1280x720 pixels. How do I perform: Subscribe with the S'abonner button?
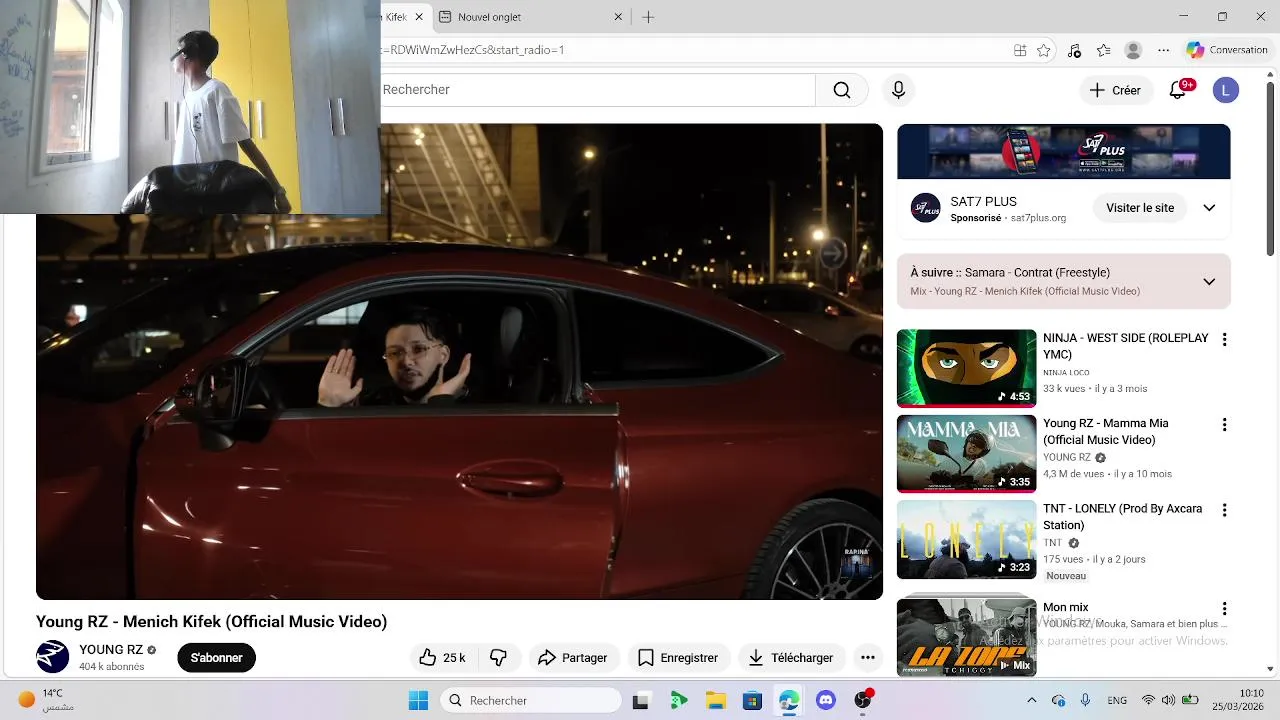(x=217, y=657)
